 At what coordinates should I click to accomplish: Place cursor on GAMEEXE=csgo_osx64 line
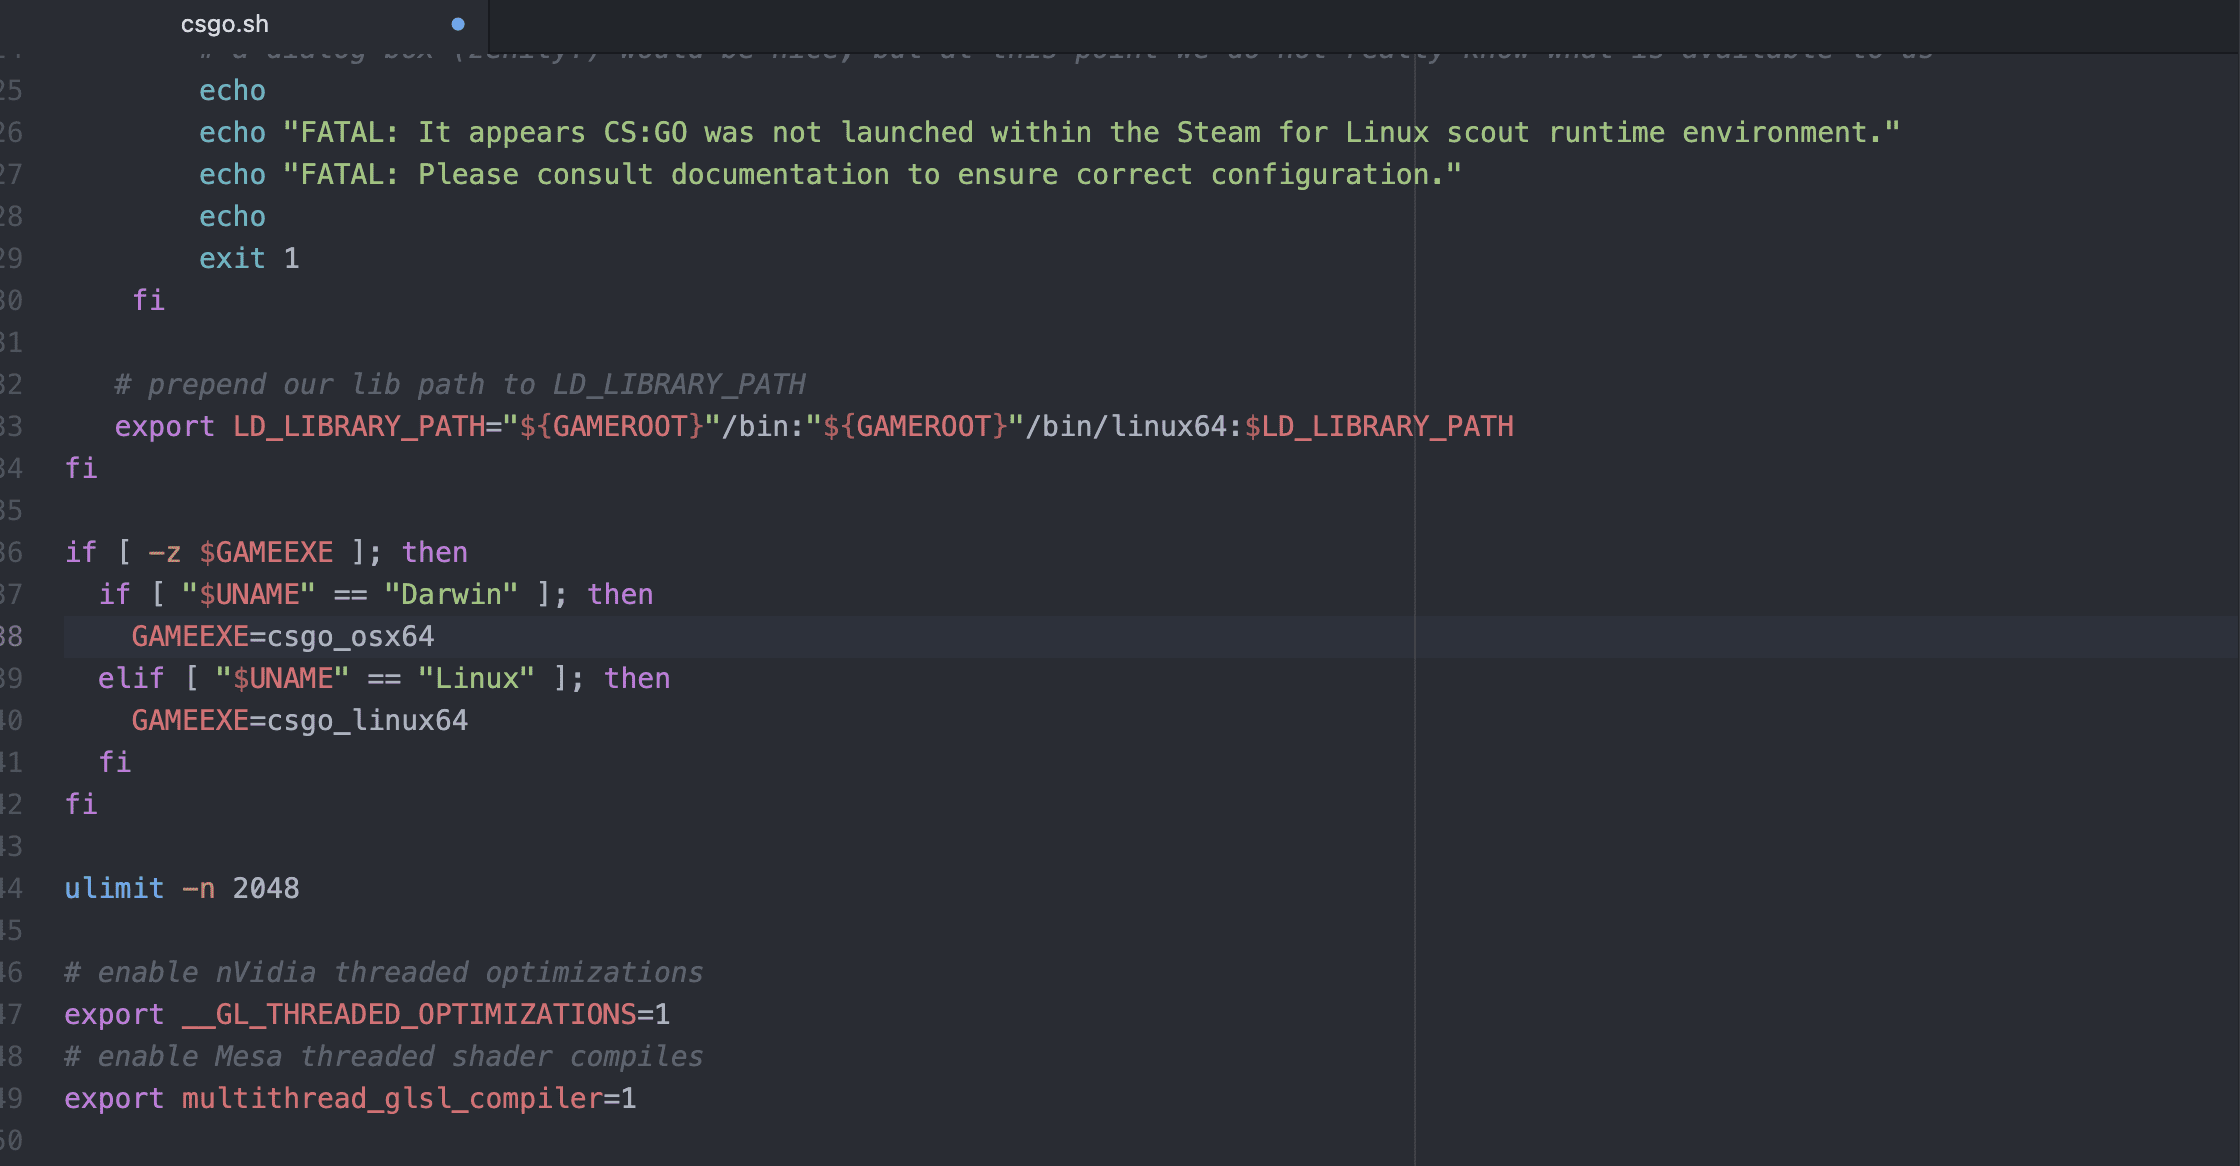[x=283, y=637]
